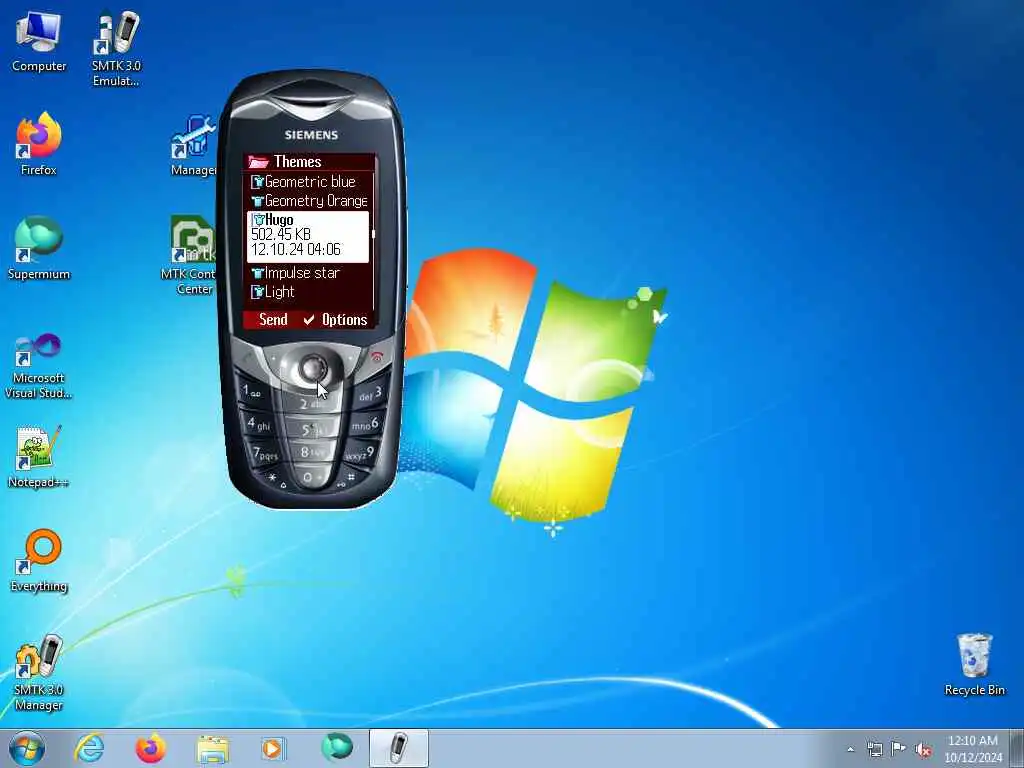Open the Action Center flag icon
Image resolution: width=1024 pixels, height=768 pixels.
pos(899,749)
